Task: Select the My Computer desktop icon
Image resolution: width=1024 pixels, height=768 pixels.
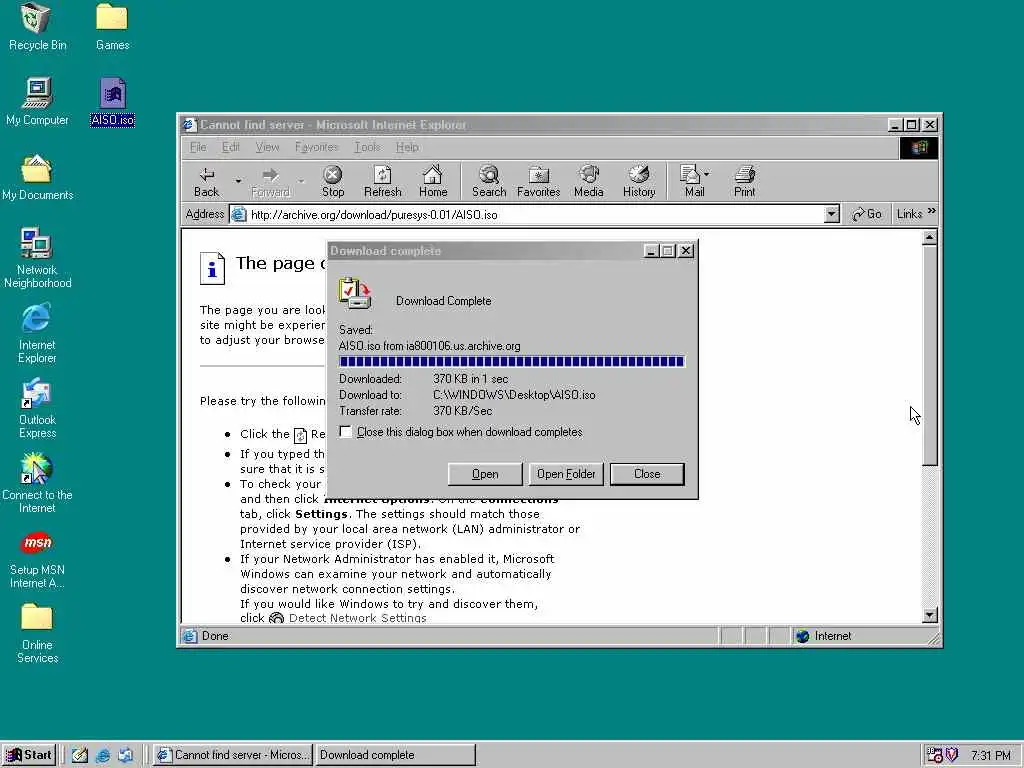Action: click(x=37, y=102)
